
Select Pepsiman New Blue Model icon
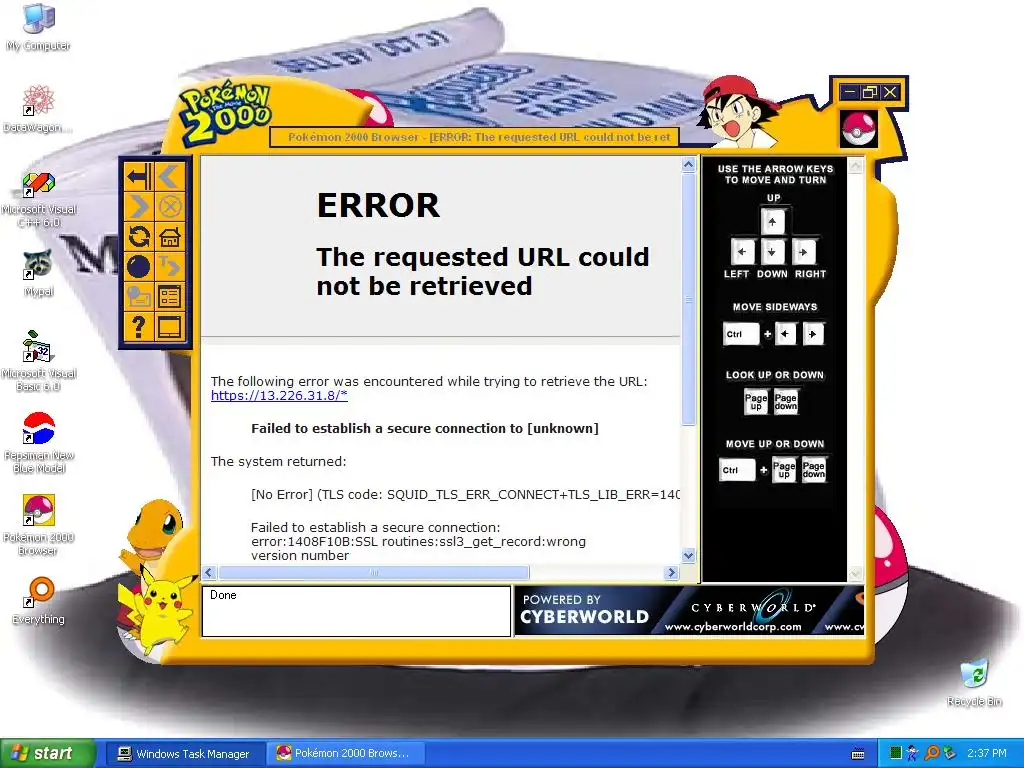[39, 441]
